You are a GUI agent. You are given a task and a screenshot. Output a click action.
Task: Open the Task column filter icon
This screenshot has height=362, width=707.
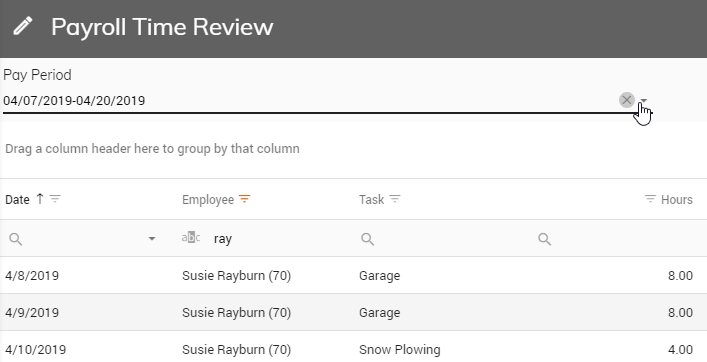[395, 199]
